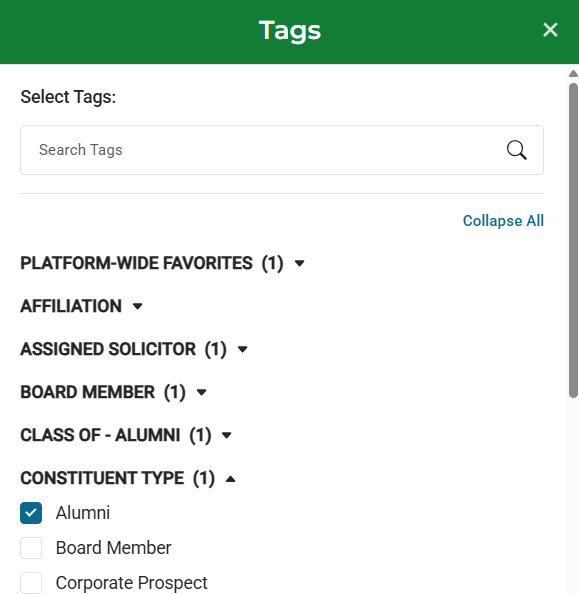Close the Tags panel with X icon

[x=550, y=30]
